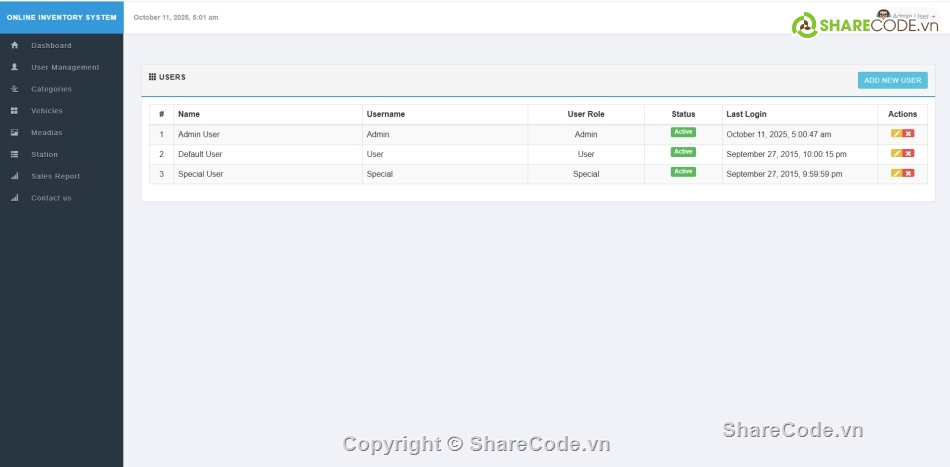The height and width of the screenshot is (467, 950).
Task: Click the edit icon for Special User
Action: pyautogui.click(x=897, y=173)
